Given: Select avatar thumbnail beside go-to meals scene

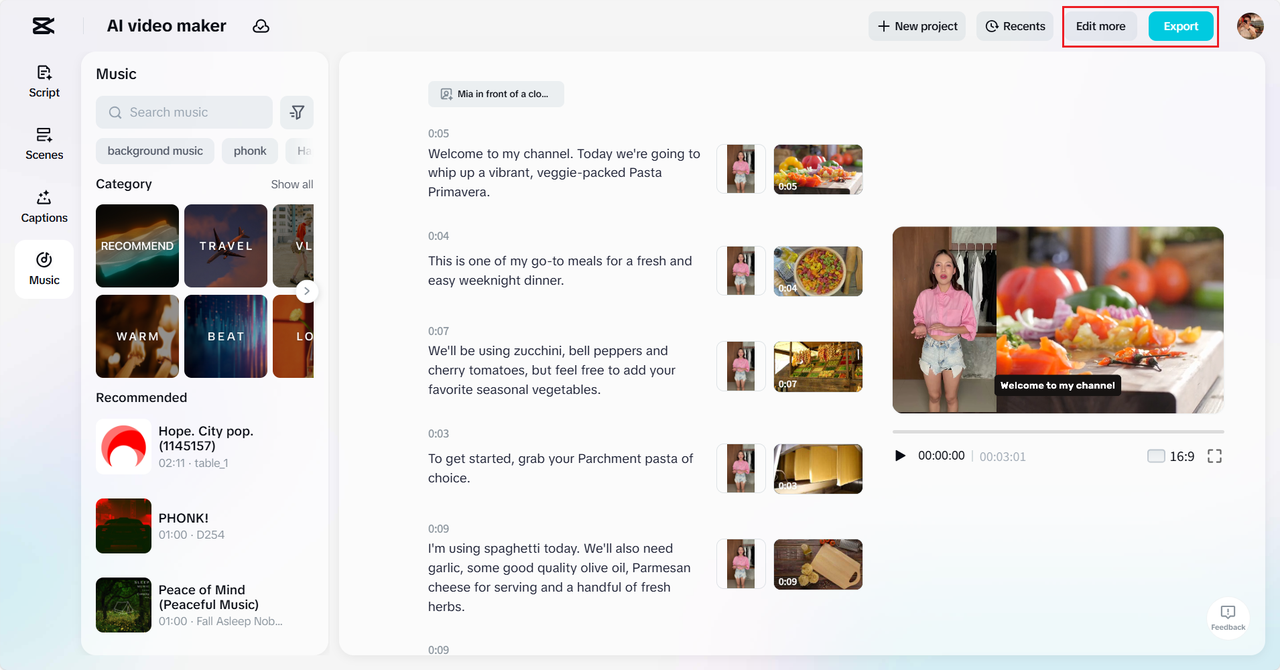Looking at the screenshot, I should 741,271.
